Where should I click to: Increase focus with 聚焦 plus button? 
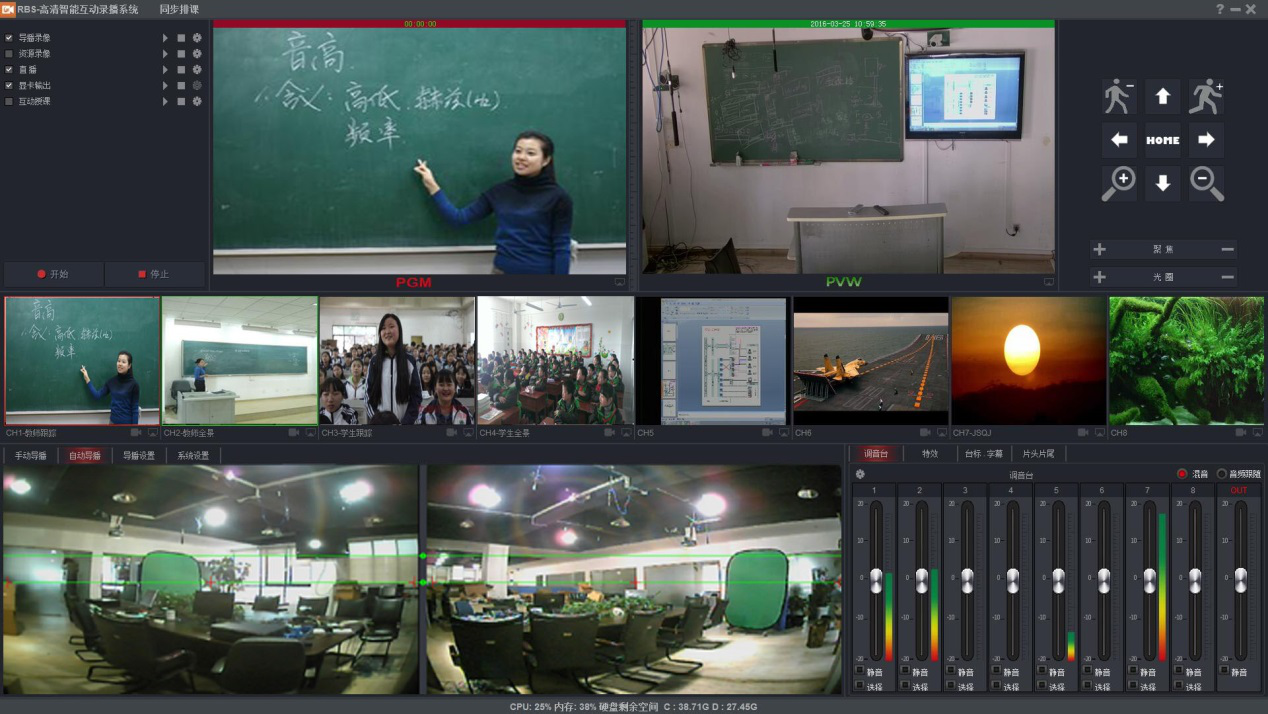coord(1100,249)
